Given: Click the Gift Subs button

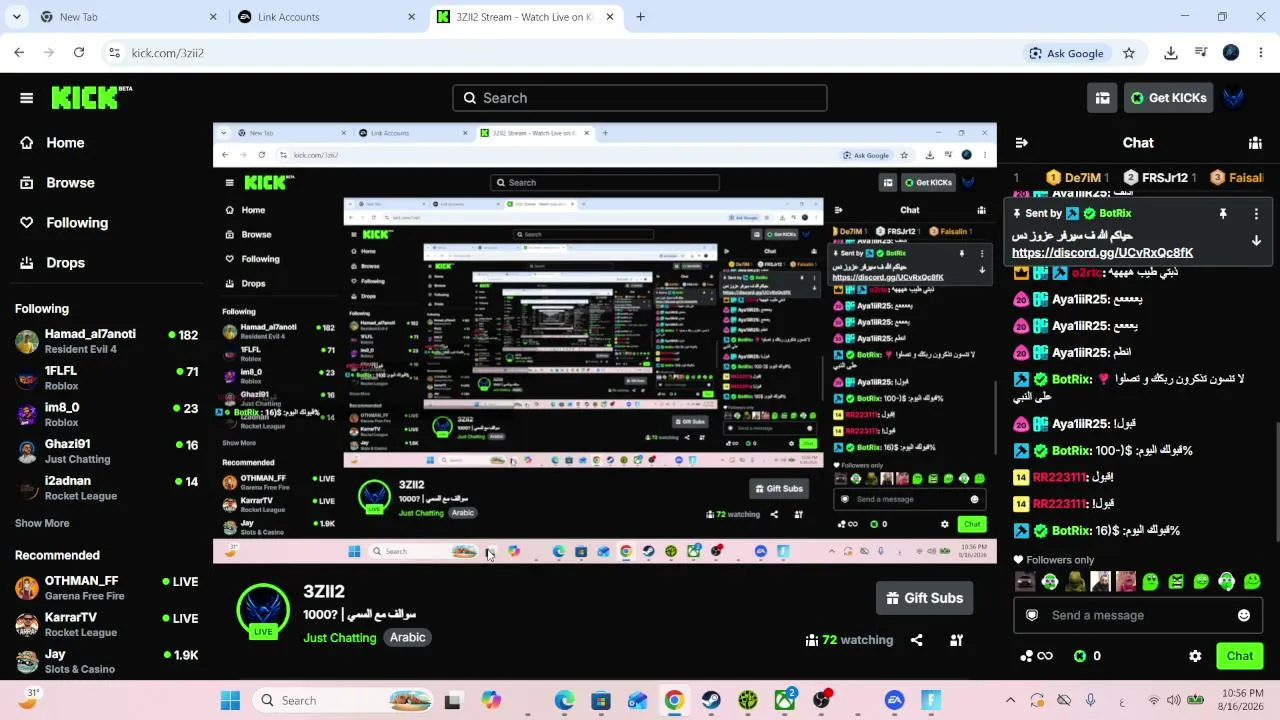Looking at the screenshot, I should click(924, 598).
